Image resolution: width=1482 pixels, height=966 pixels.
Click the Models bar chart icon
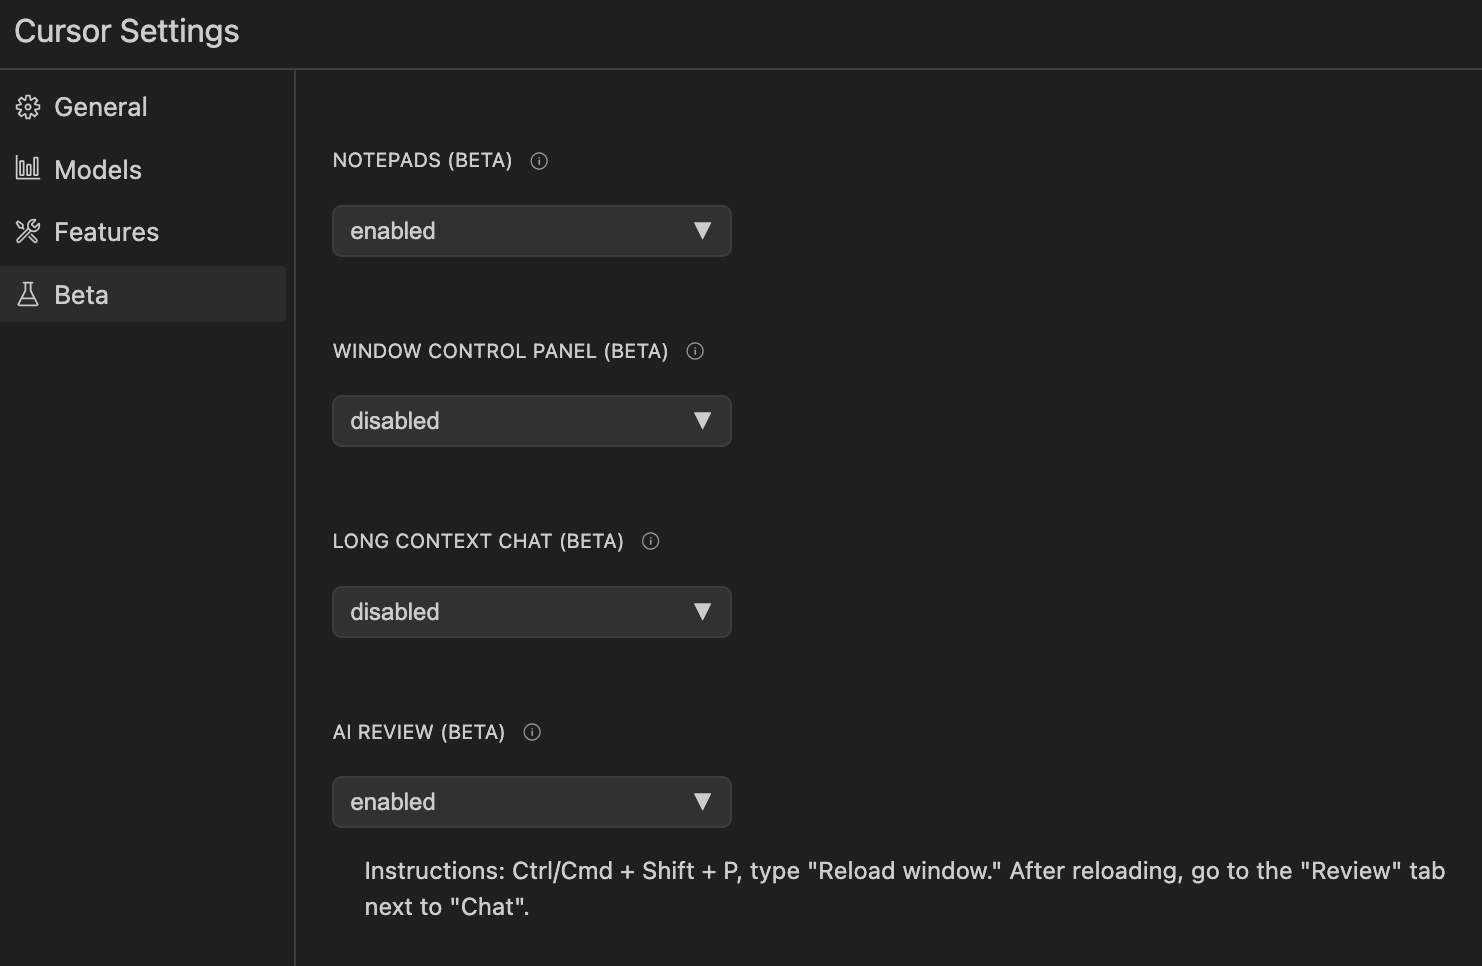28,169
